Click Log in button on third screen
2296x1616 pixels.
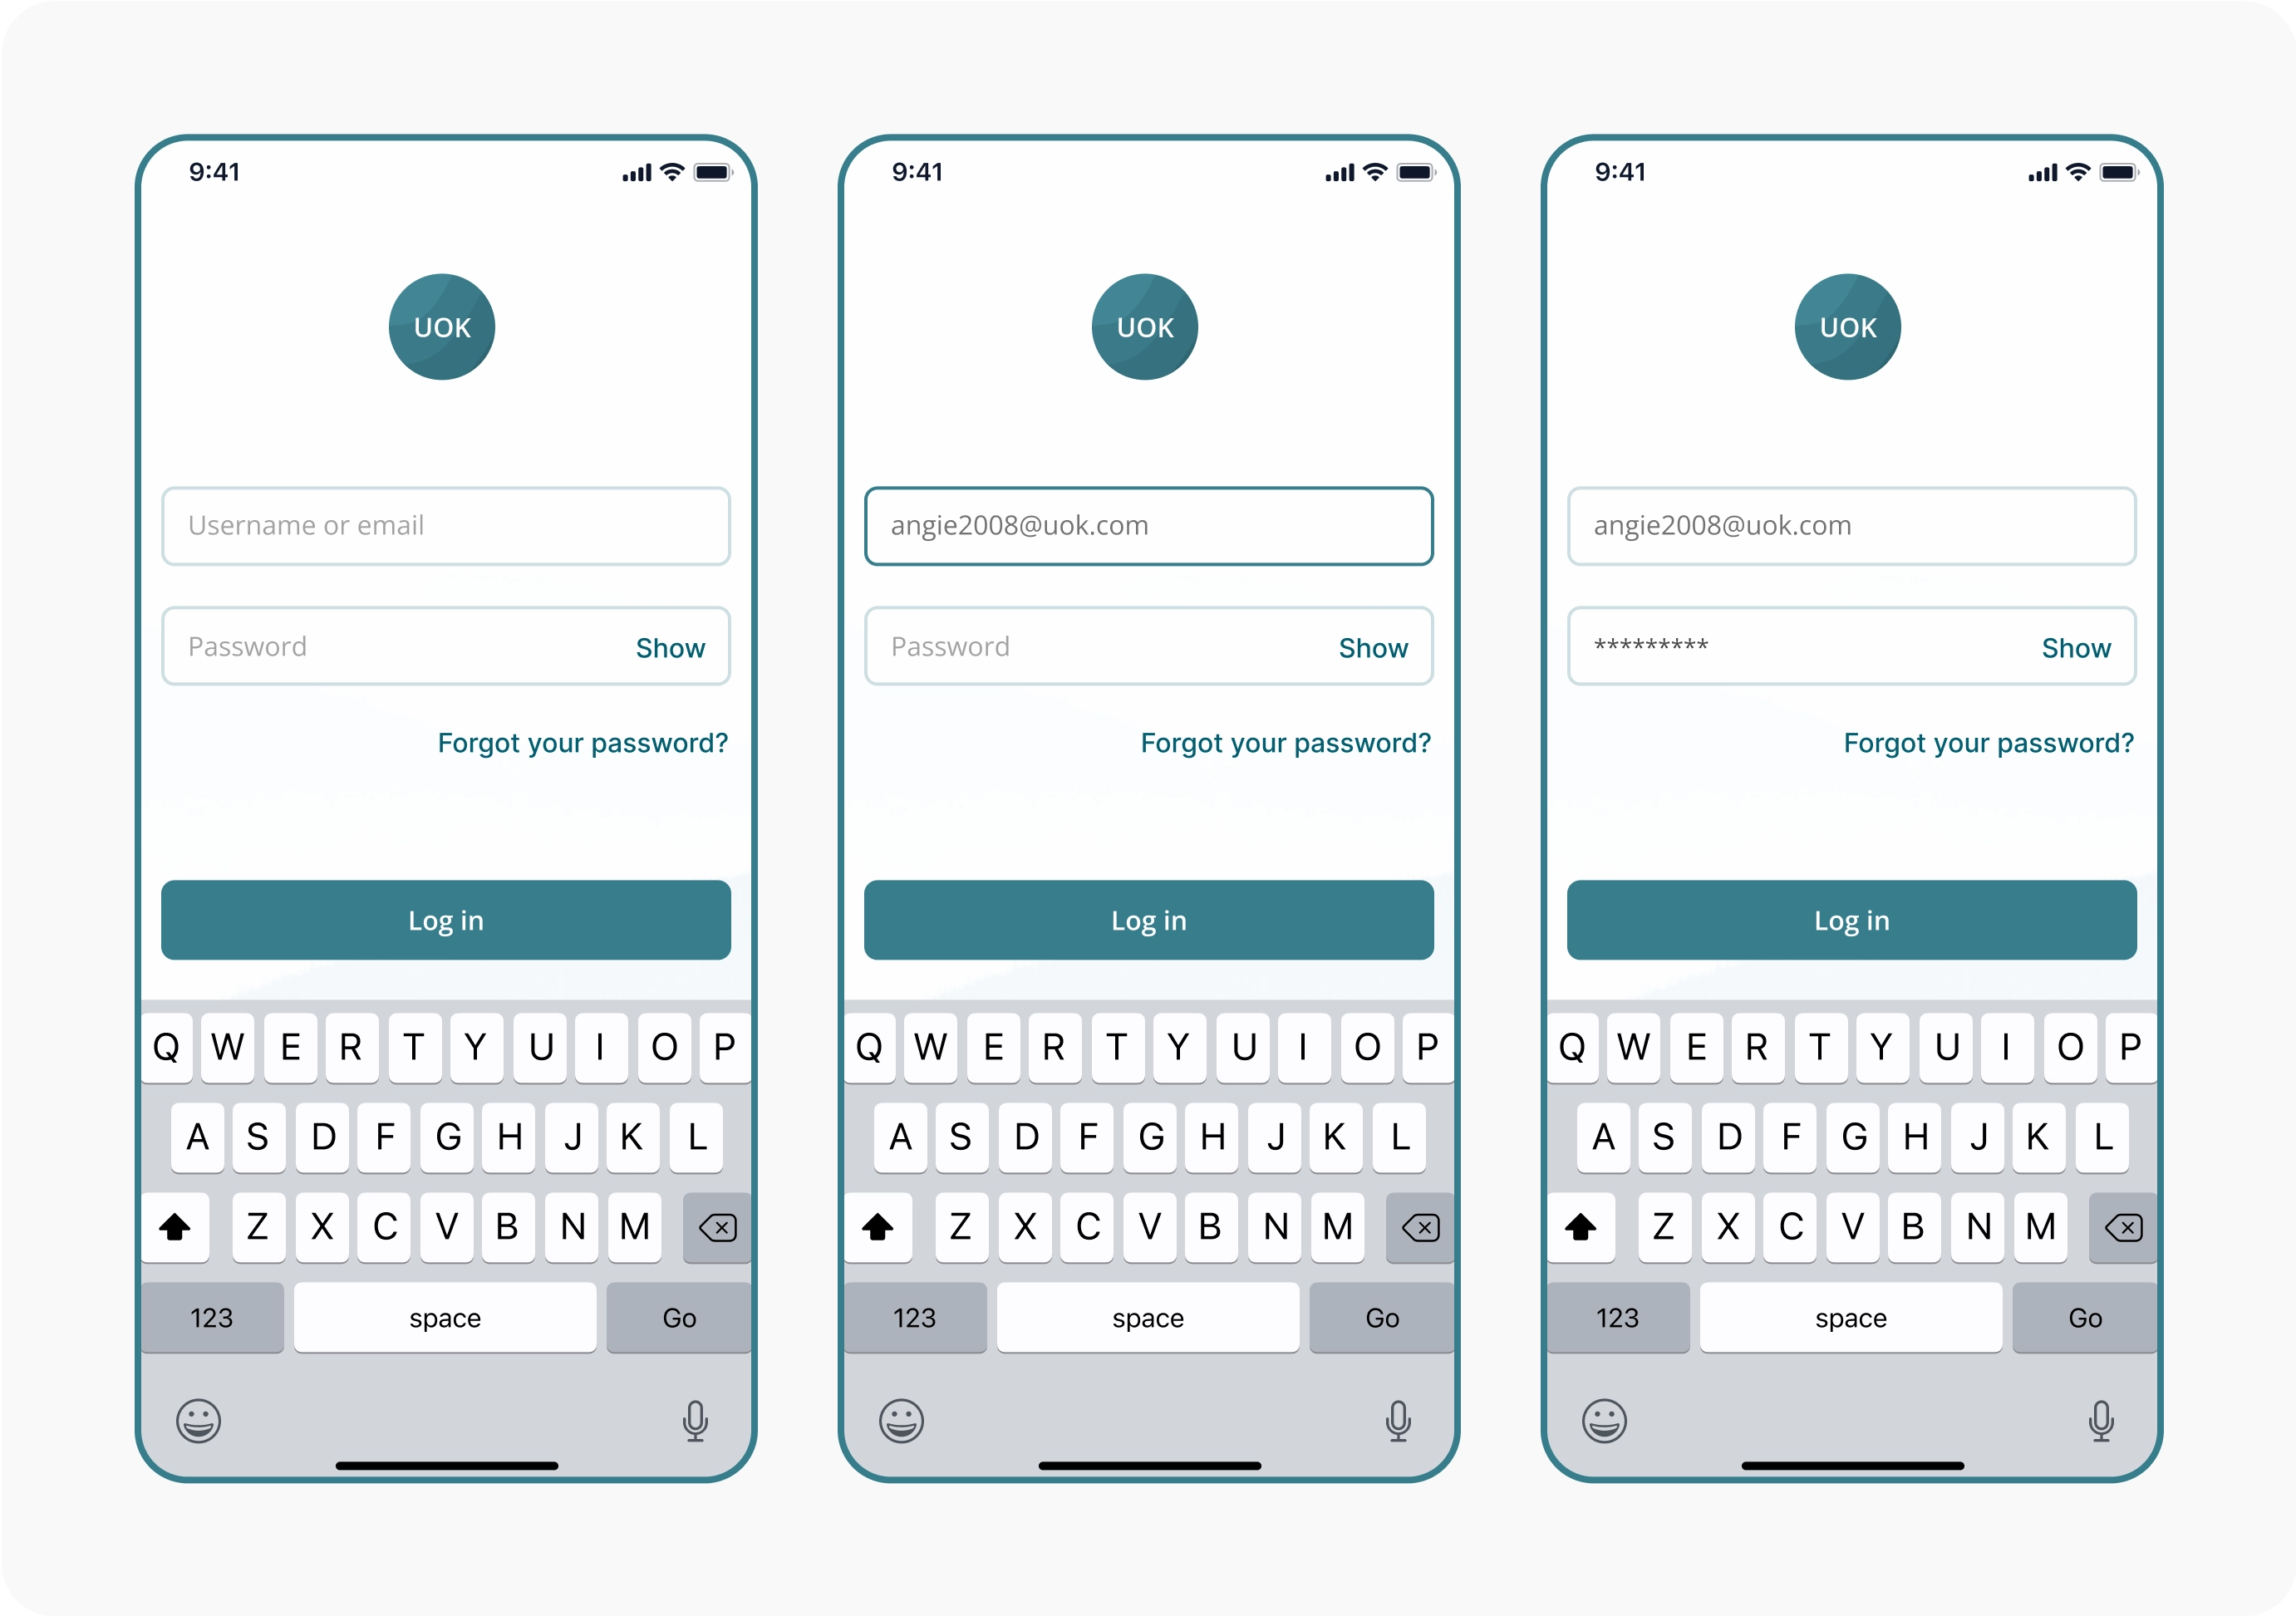click(x=1850, y=920)
